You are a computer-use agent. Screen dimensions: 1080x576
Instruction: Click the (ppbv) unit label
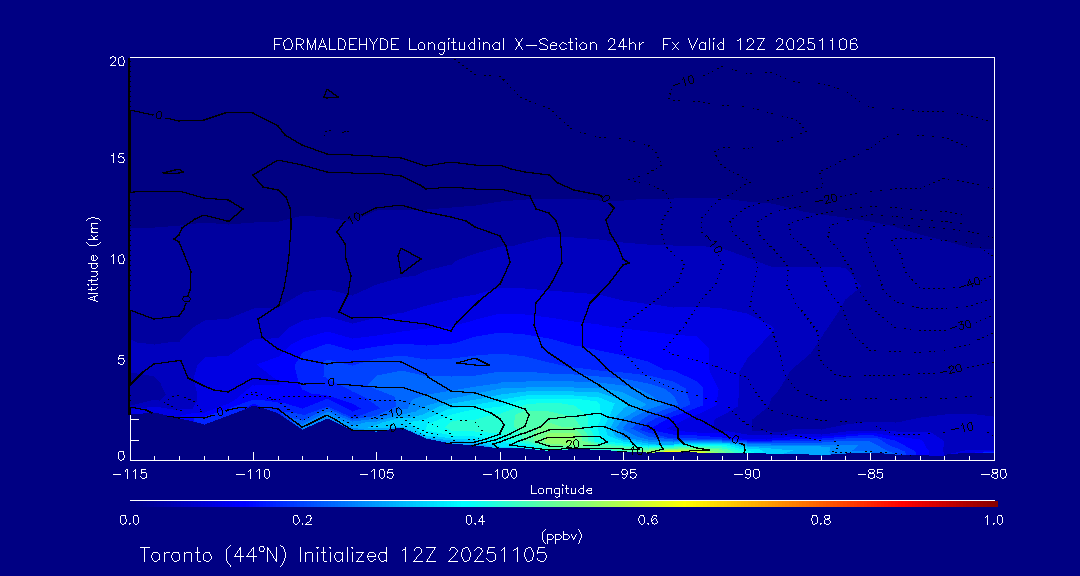(561, 536)
